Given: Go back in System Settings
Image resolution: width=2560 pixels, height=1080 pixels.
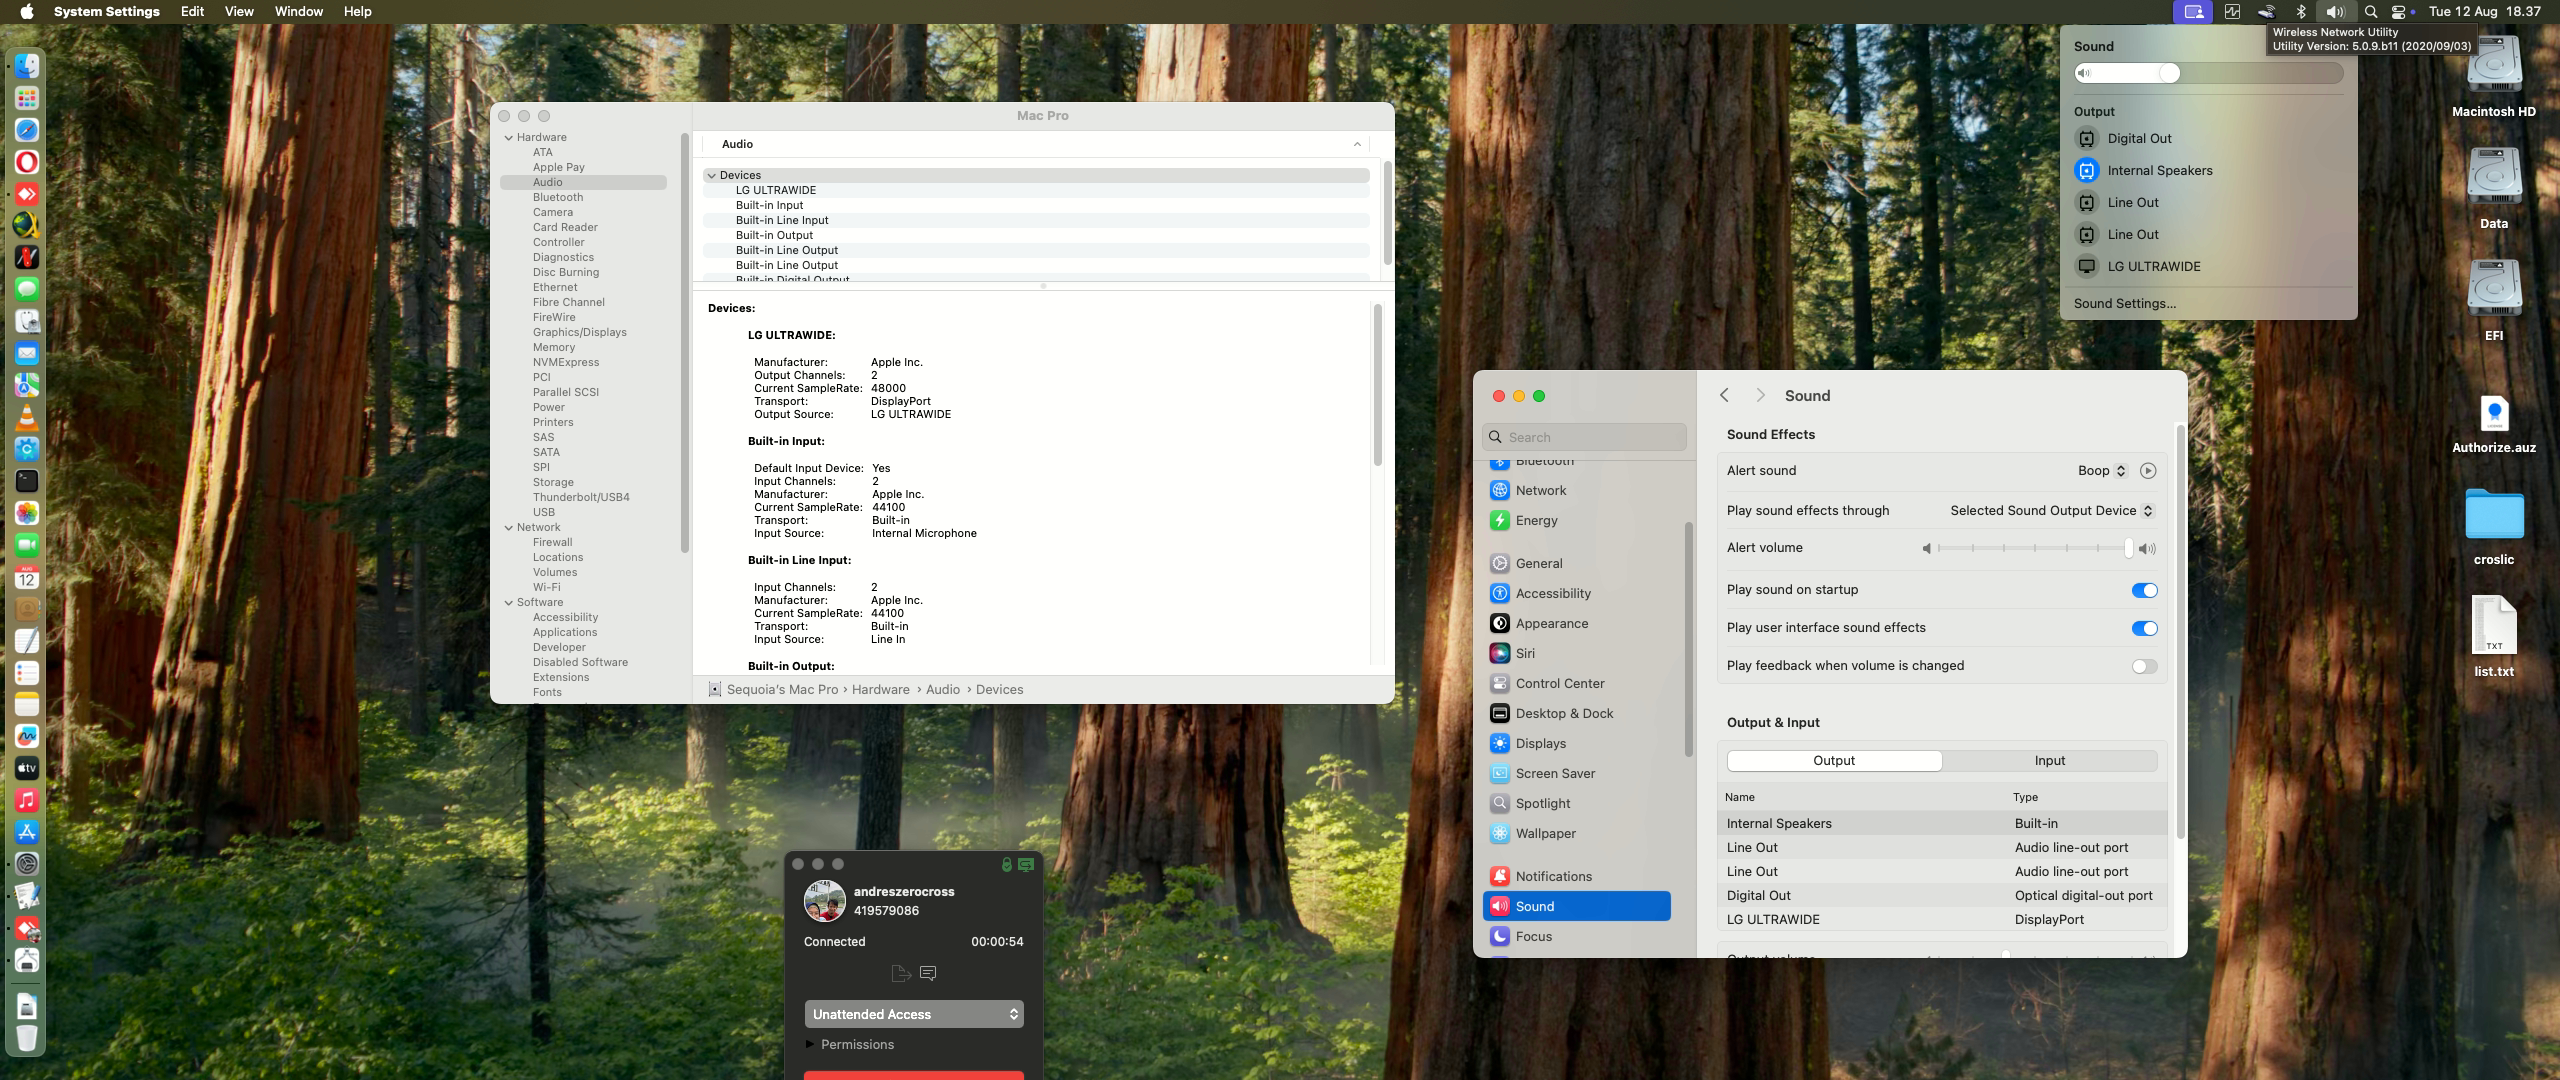Looking at the screenshot, I should [x=1724, y=396].
